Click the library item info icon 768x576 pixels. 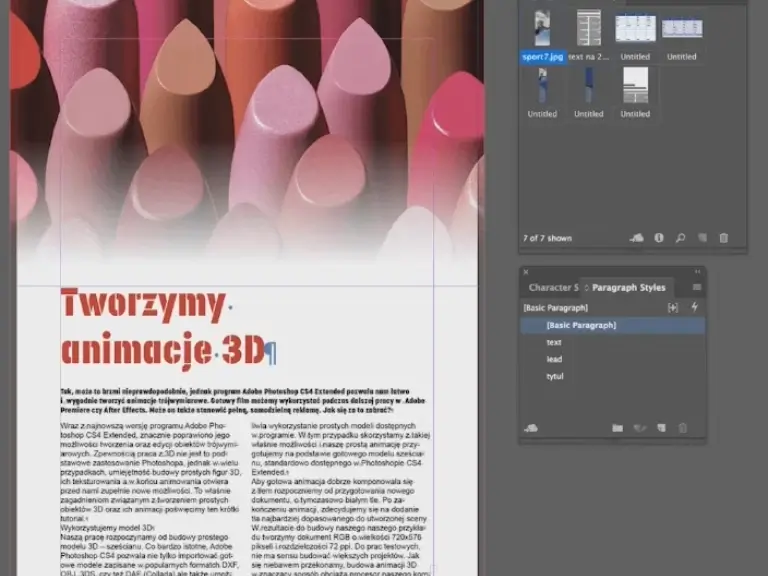tap(659, 238)
